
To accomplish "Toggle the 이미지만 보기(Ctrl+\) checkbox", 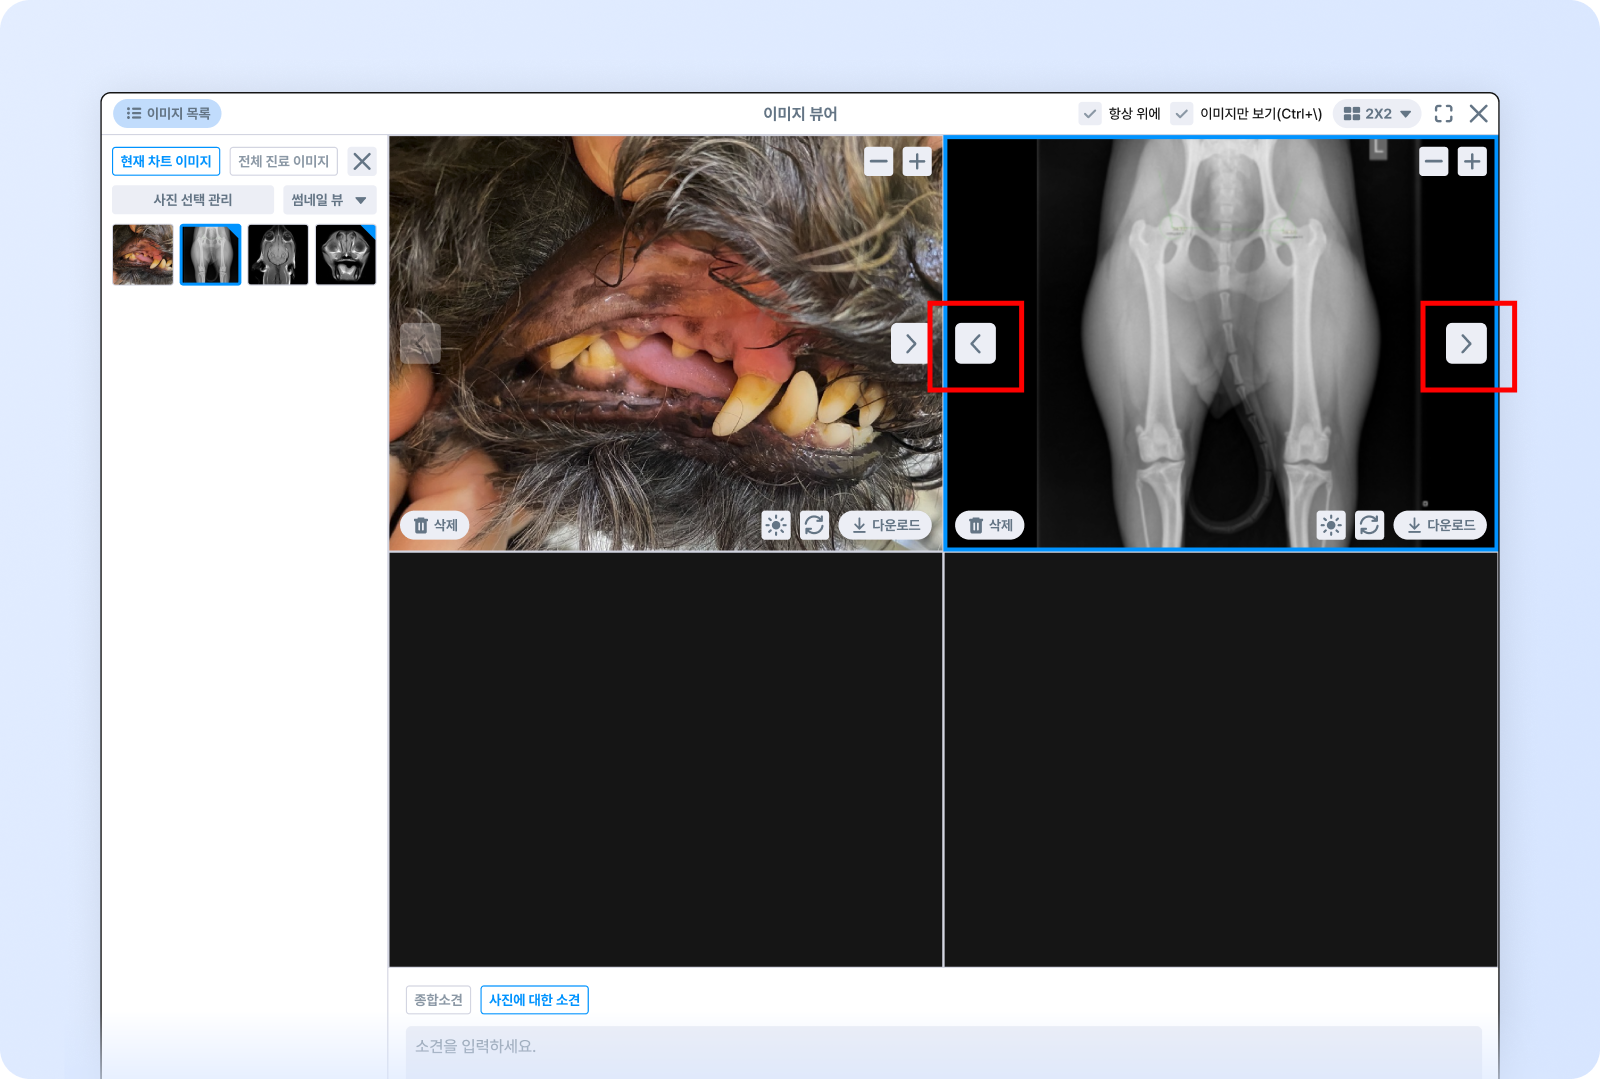I will (x=1182, y=113).
